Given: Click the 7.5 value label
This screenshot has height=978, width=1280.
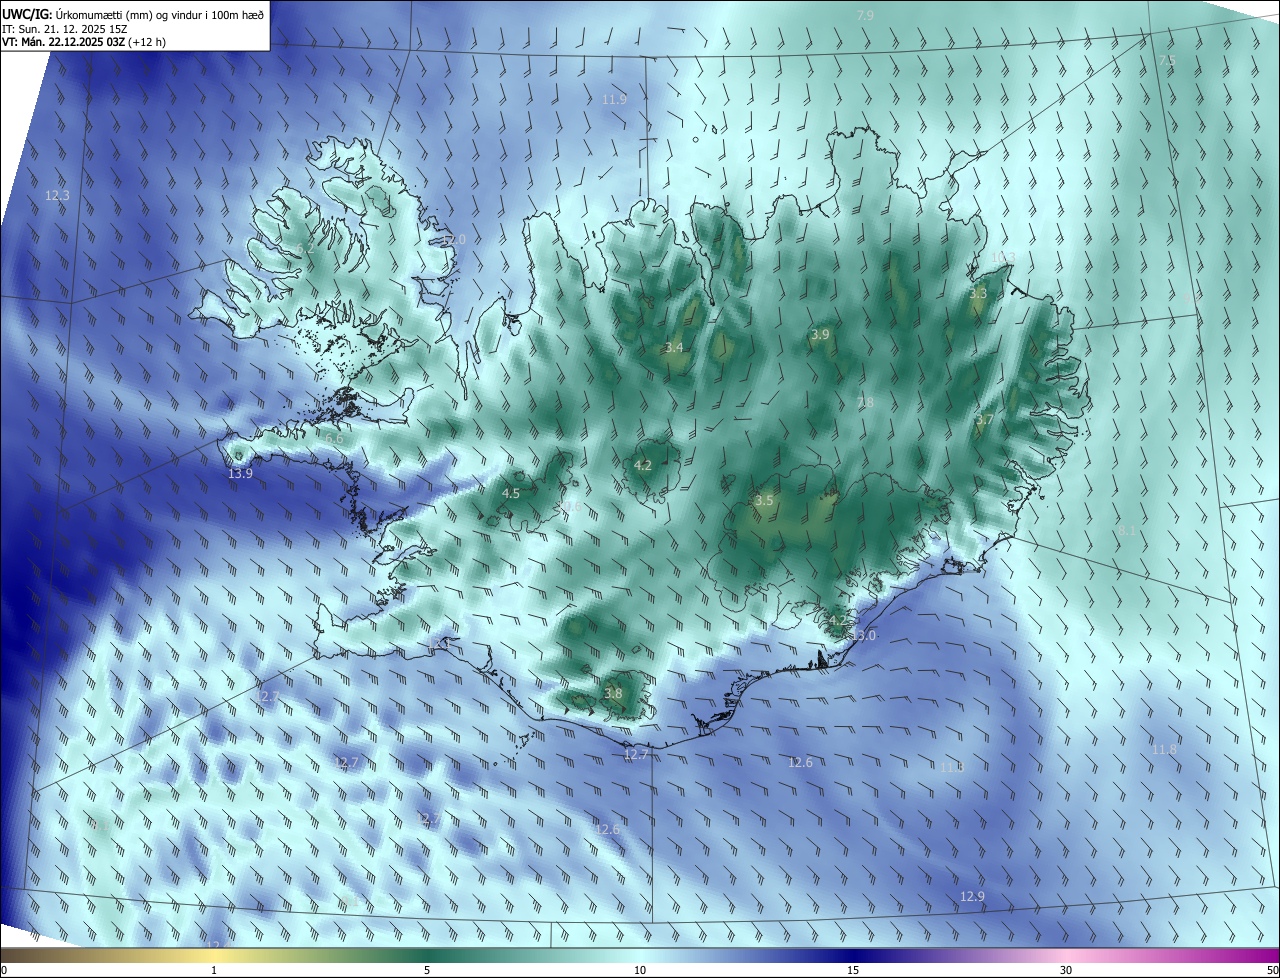Looking at the screenshot, I should pos(1166,61).
